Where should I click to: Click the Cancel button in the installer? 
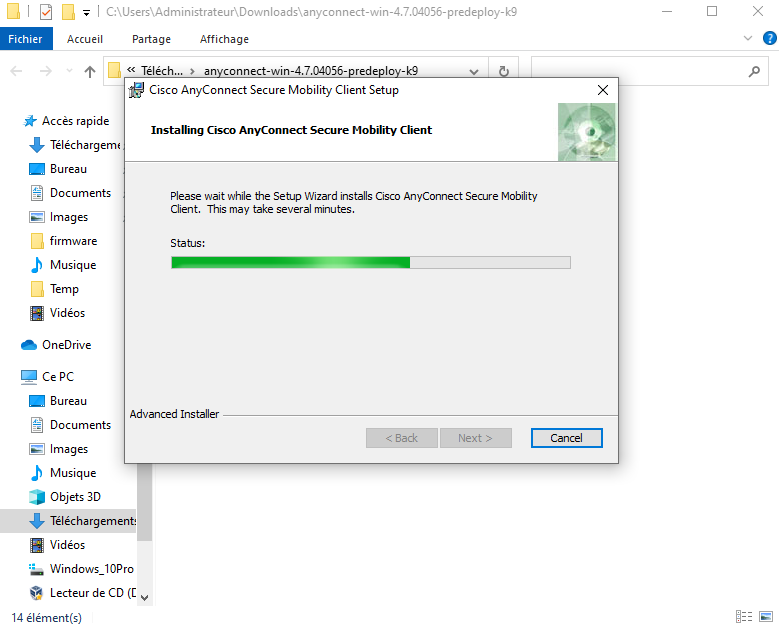pyautogui.click(x=566, y=438)
